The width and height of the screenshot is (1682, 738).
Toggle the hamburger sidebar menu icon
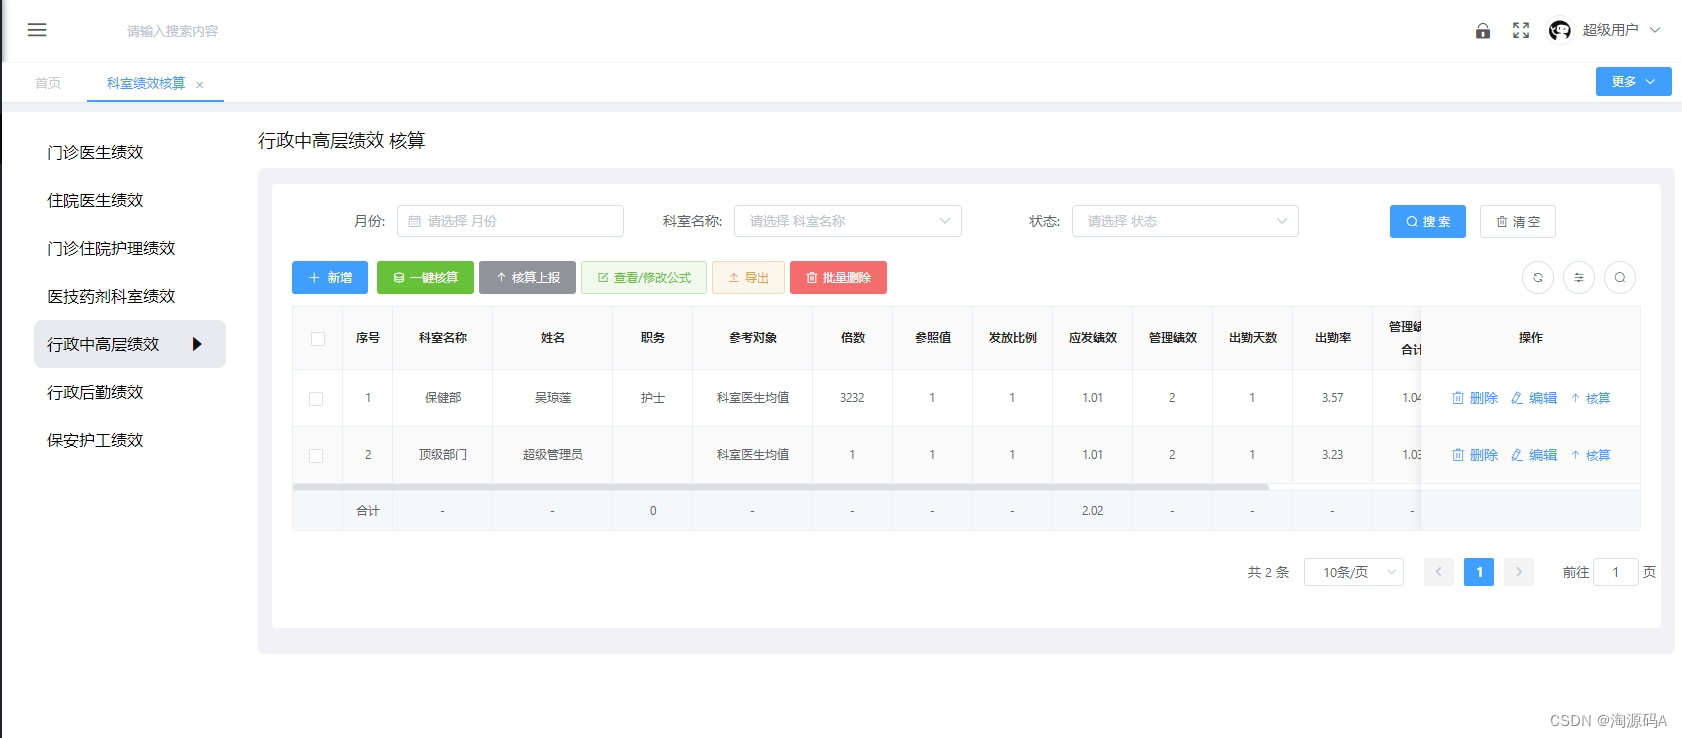pos(37,30)
